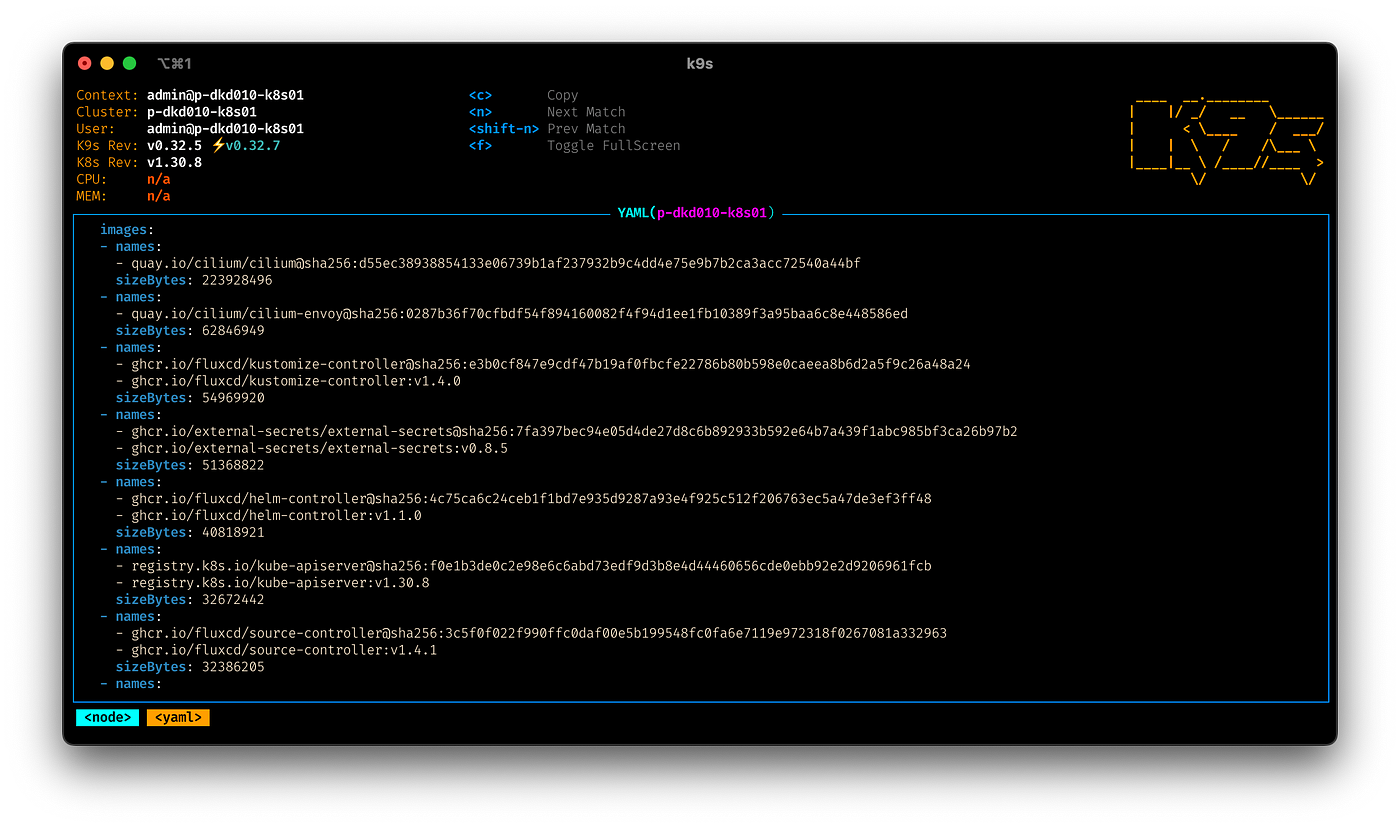Viewport: 1400px width, 828px height.
Task: Click the User value admin@p-dkd010-k8s01
Action: [225, 129]
